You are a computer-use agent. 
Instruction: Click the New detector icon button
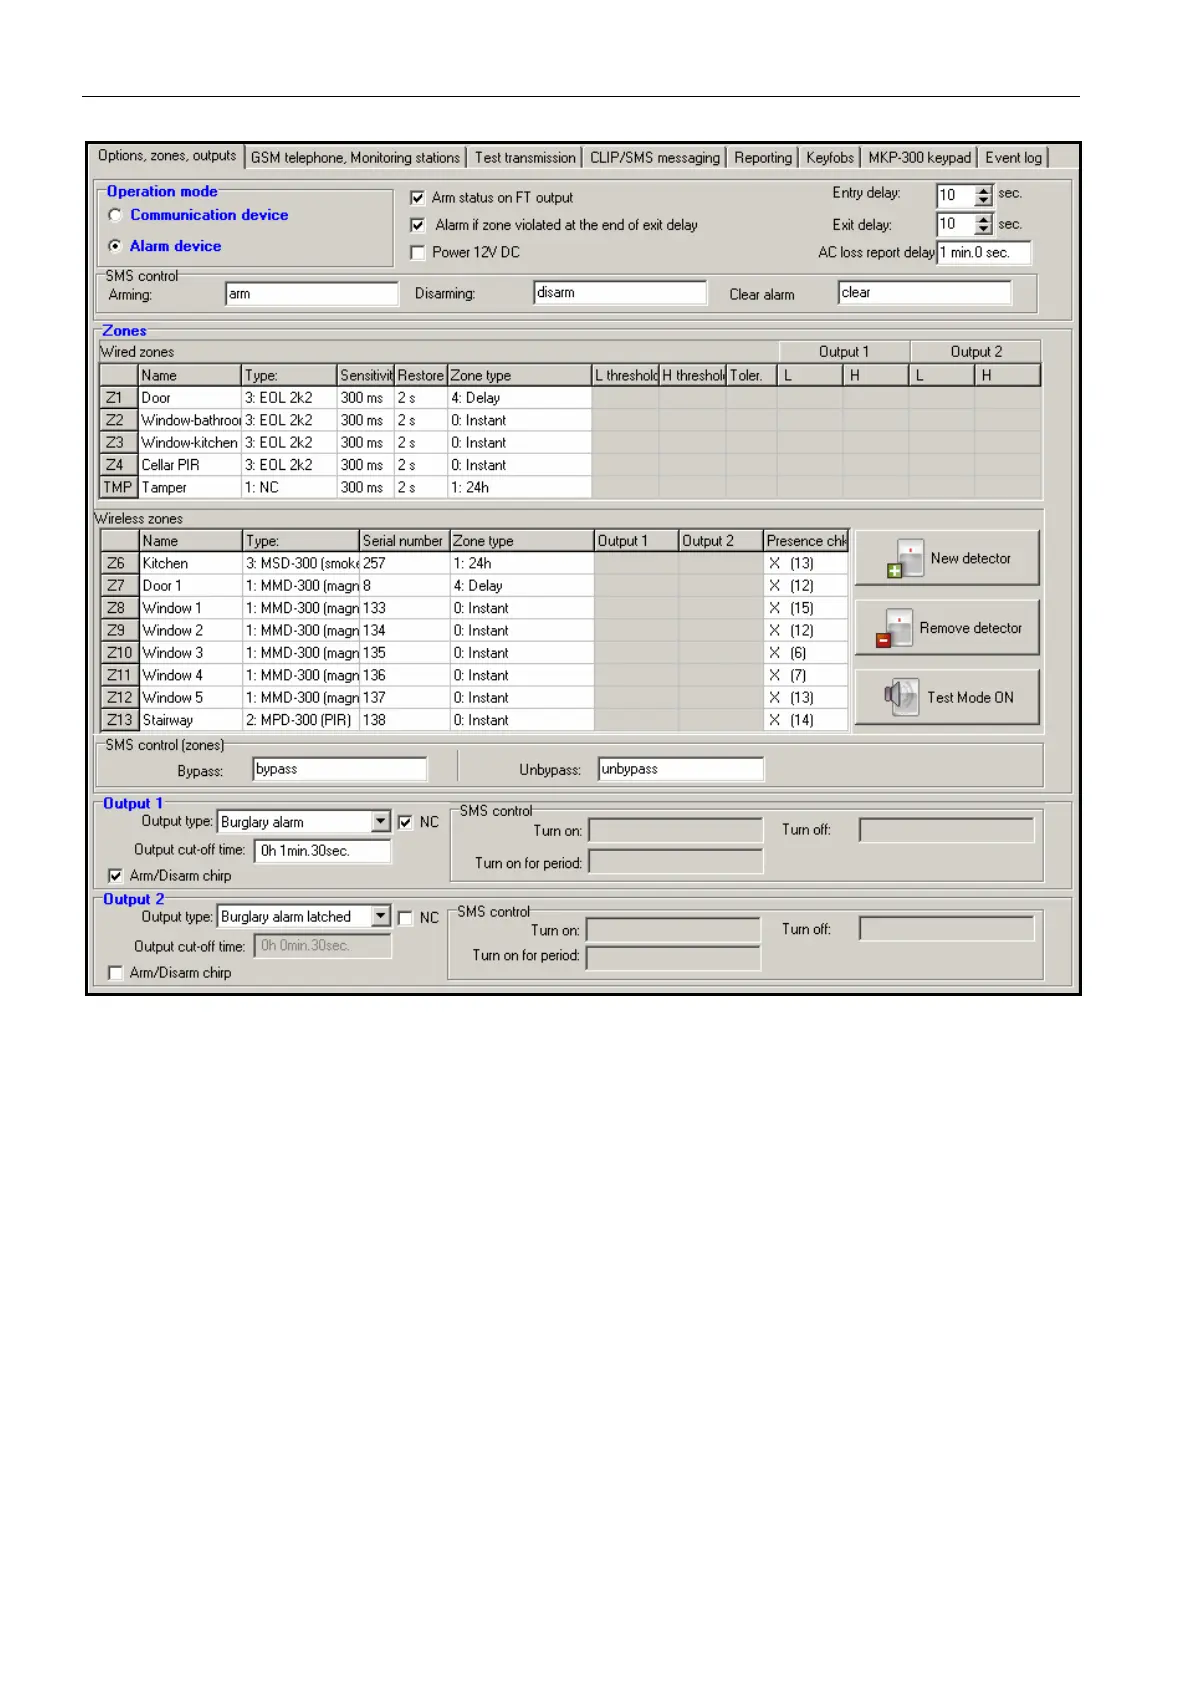pos(946,558)
